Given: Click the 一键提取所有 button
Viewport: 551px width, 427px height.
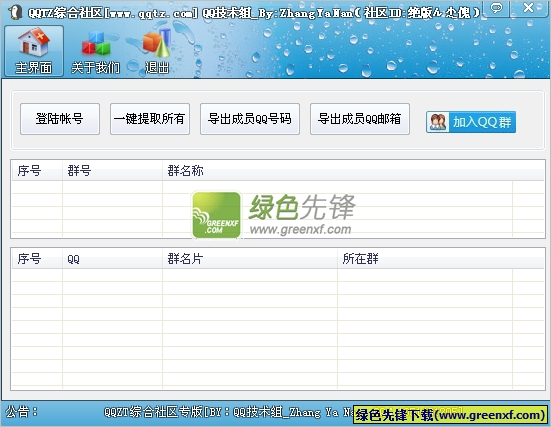Looking at the screenshot, I should tap(150, 119).
